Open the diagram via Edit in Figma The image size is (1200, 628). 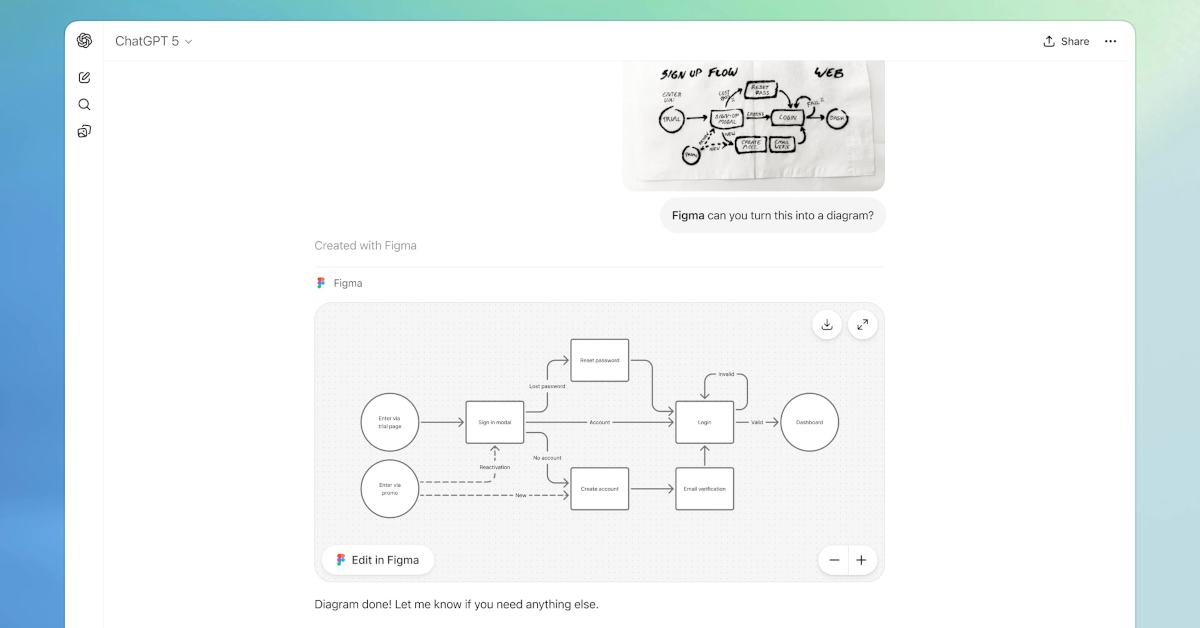point(378,559)
